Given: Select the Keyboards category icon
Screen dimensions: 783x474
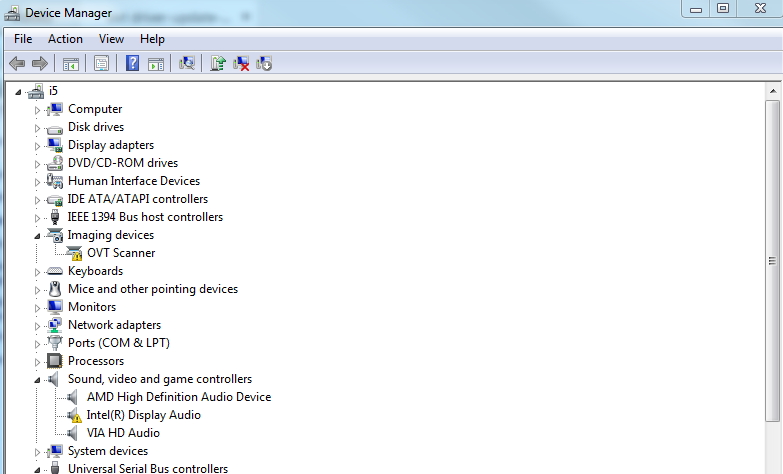Looking at the screenshot, I should [x=54, y=271].
